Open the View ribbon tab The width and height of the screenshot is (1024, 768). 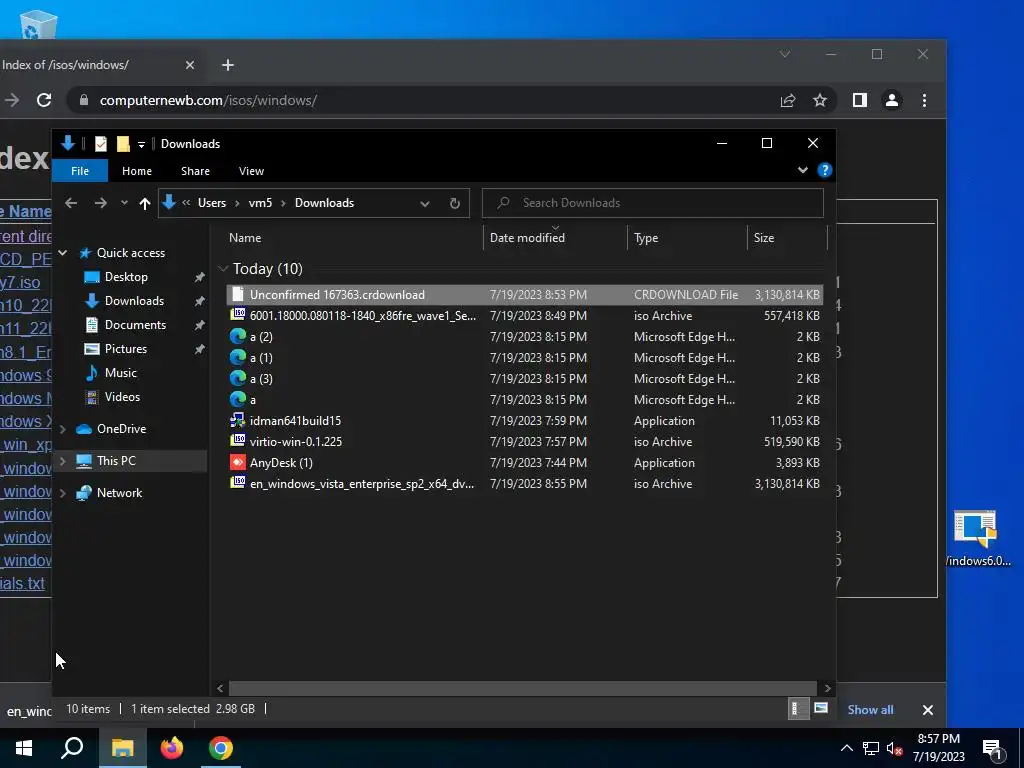coord(251,171)
